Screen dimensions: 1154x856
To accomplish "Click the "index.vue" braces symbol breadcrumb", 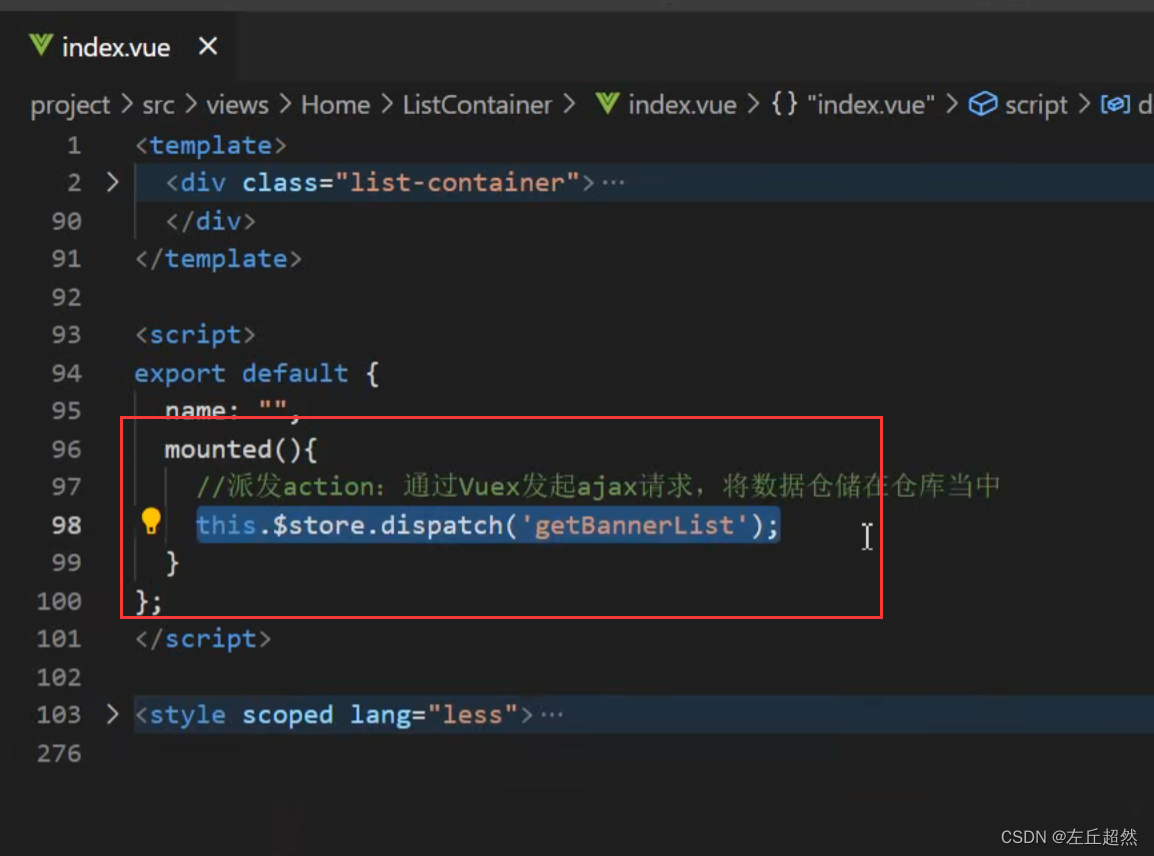I will (x=870, y=105).
